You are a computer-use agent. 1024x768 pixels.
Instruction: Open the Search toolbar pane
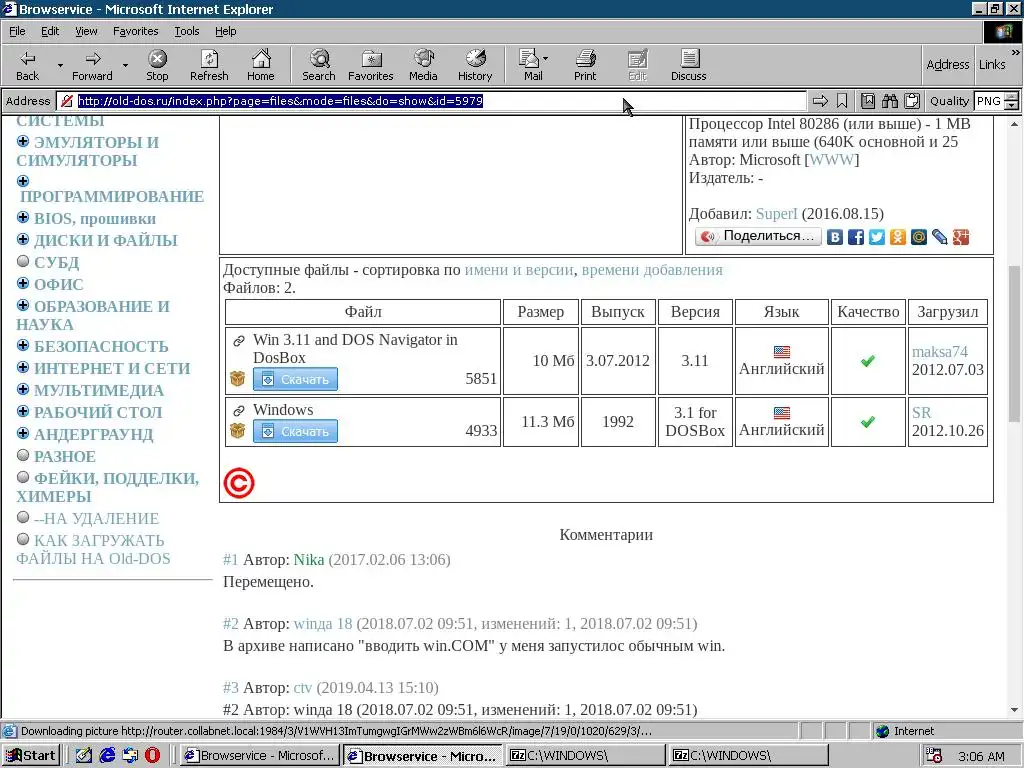tap(319, 65)
